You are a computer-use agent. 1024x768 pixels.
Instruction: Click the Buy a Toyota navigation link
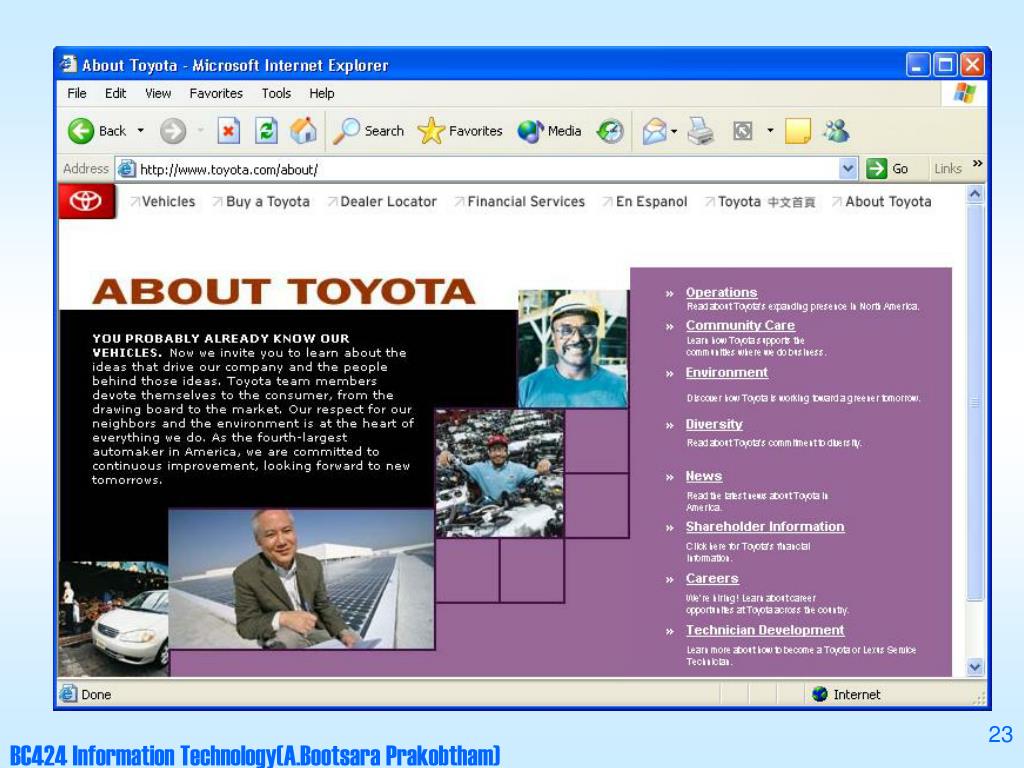268,202
